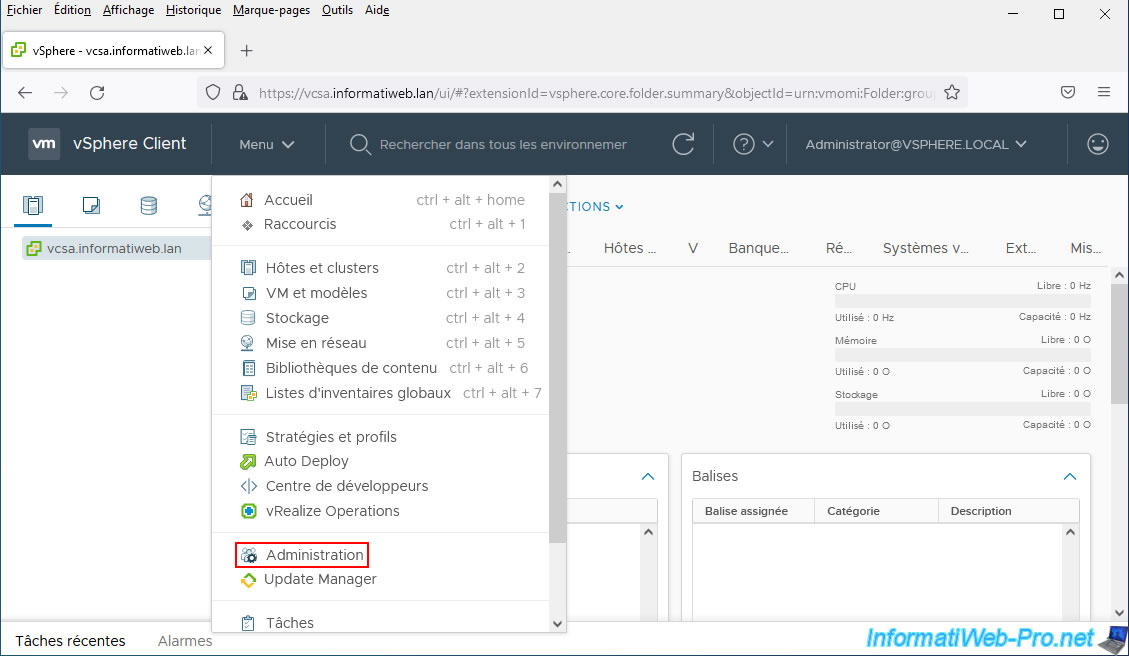Click the search magnifier icon
The height and width of the screenshot is (656, 1129).
pyautogui.click(x=359, y=145)
